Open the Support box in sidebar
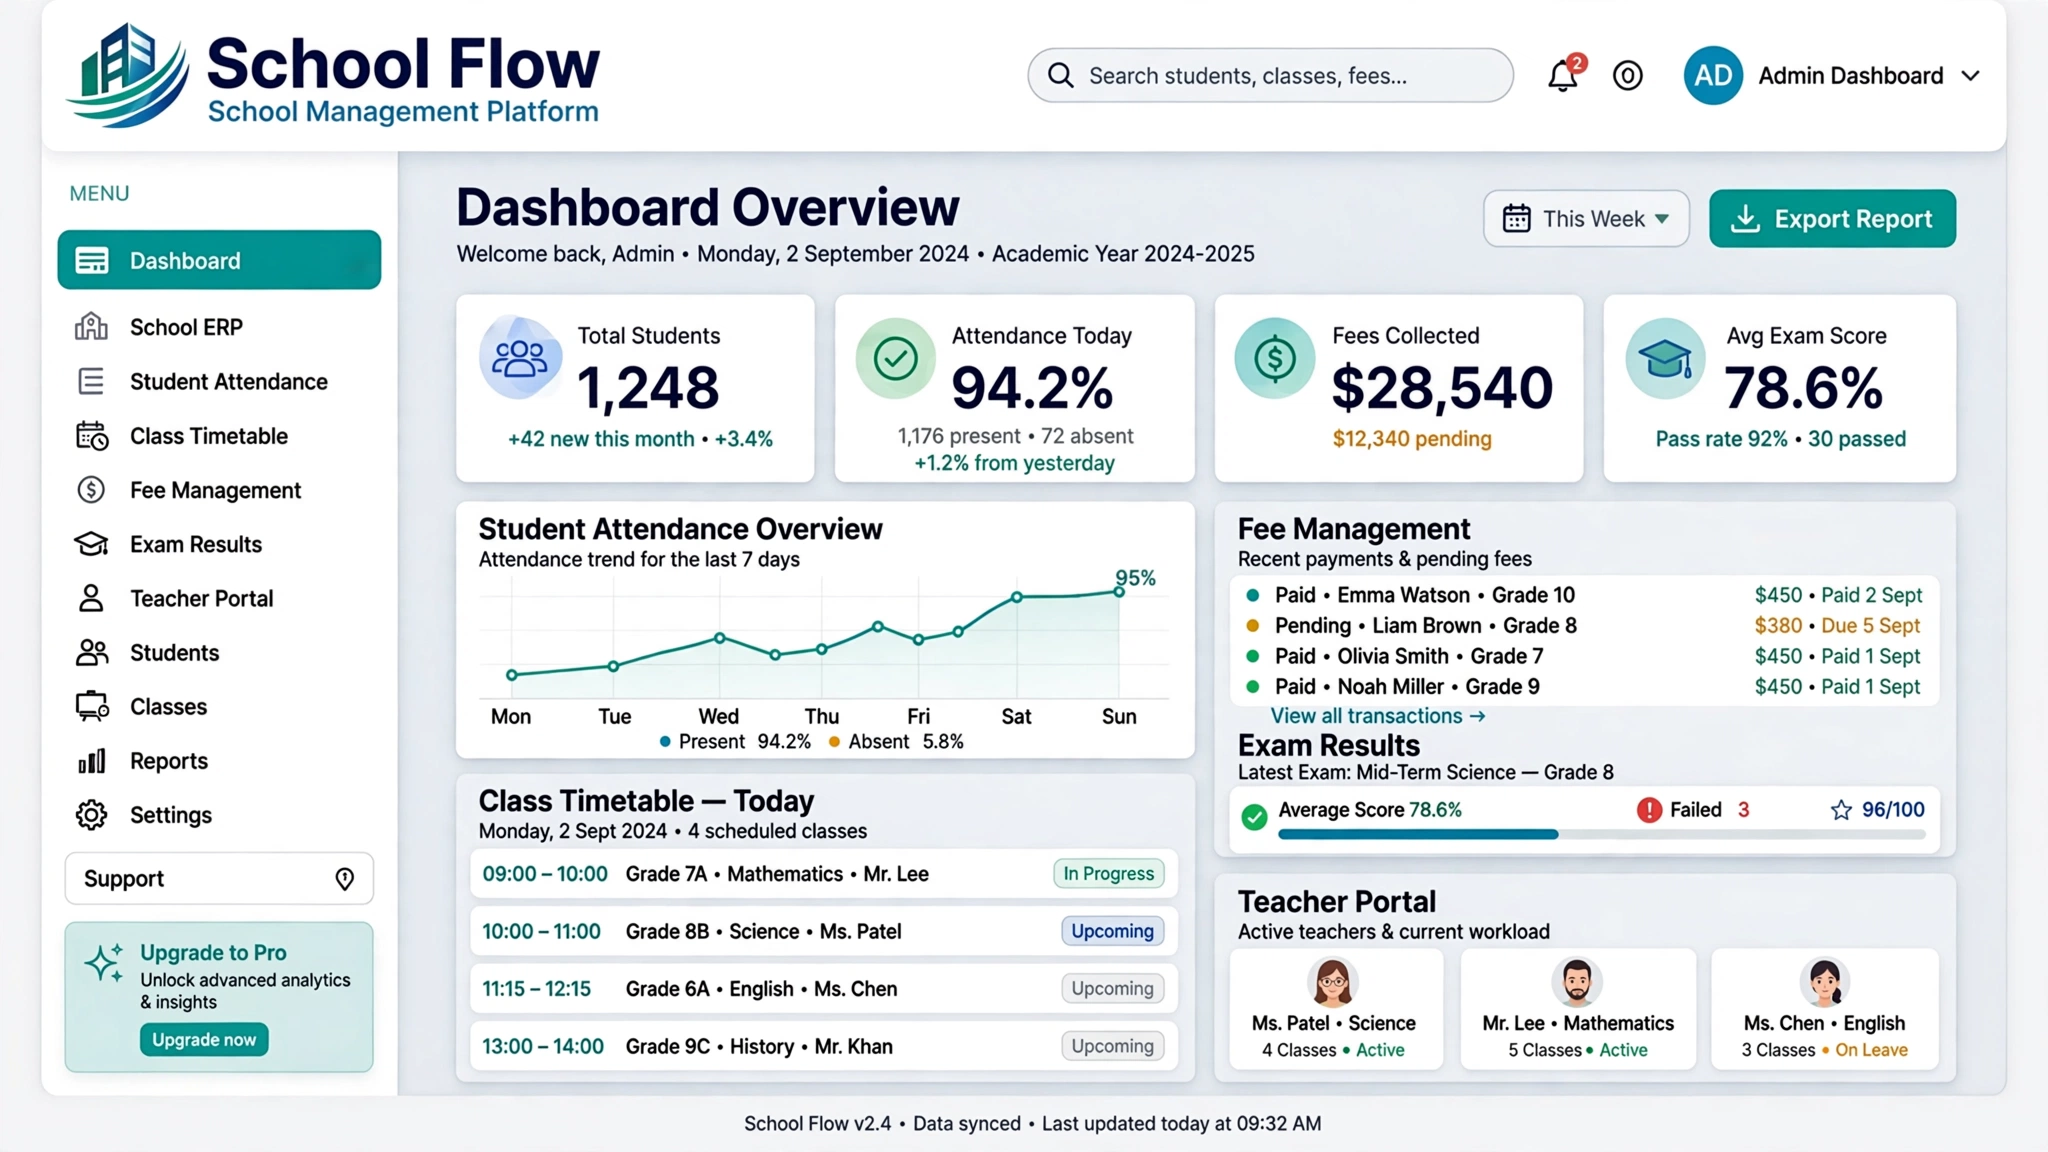This screenshot has width=2048, height=1152. point(219,879)
